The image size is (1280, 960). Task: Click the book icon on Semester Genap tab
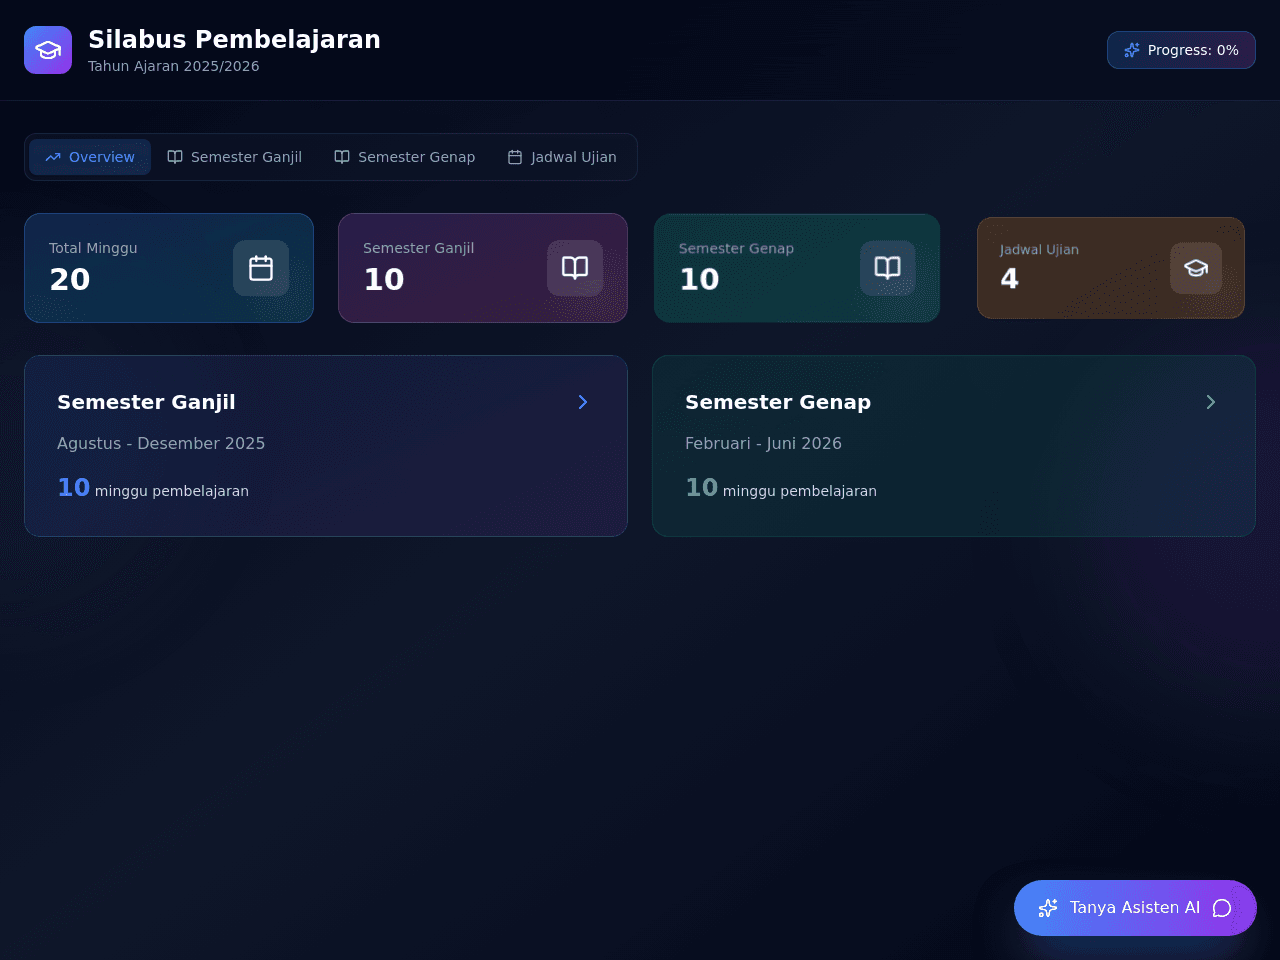point(342,157)
